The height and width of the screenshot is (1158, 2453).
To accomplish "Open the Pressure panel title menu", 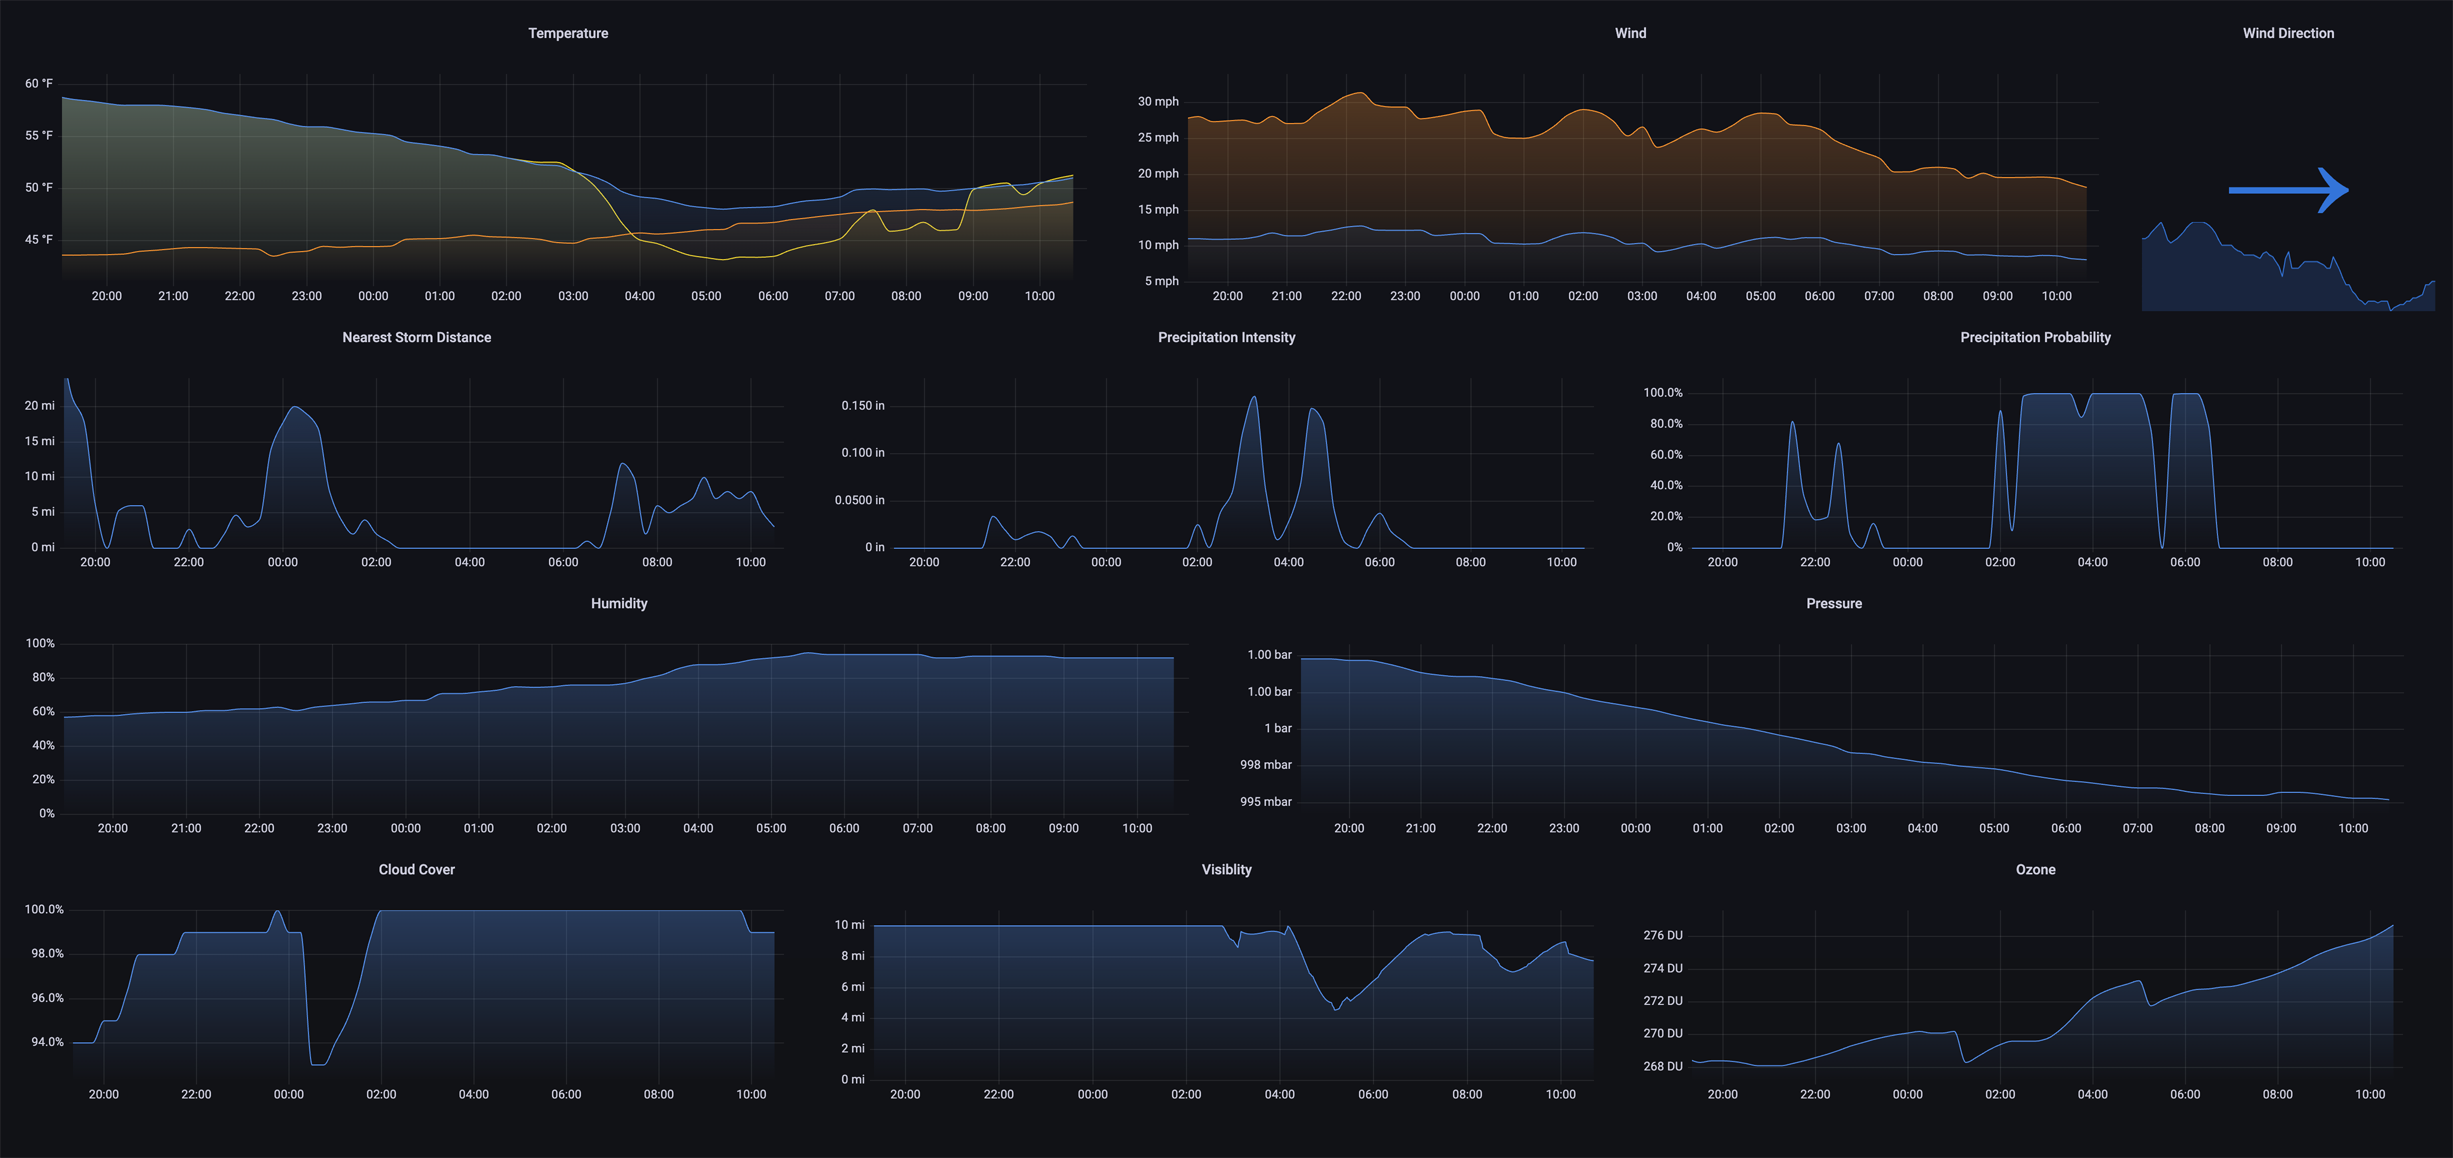I will 1834,603.
